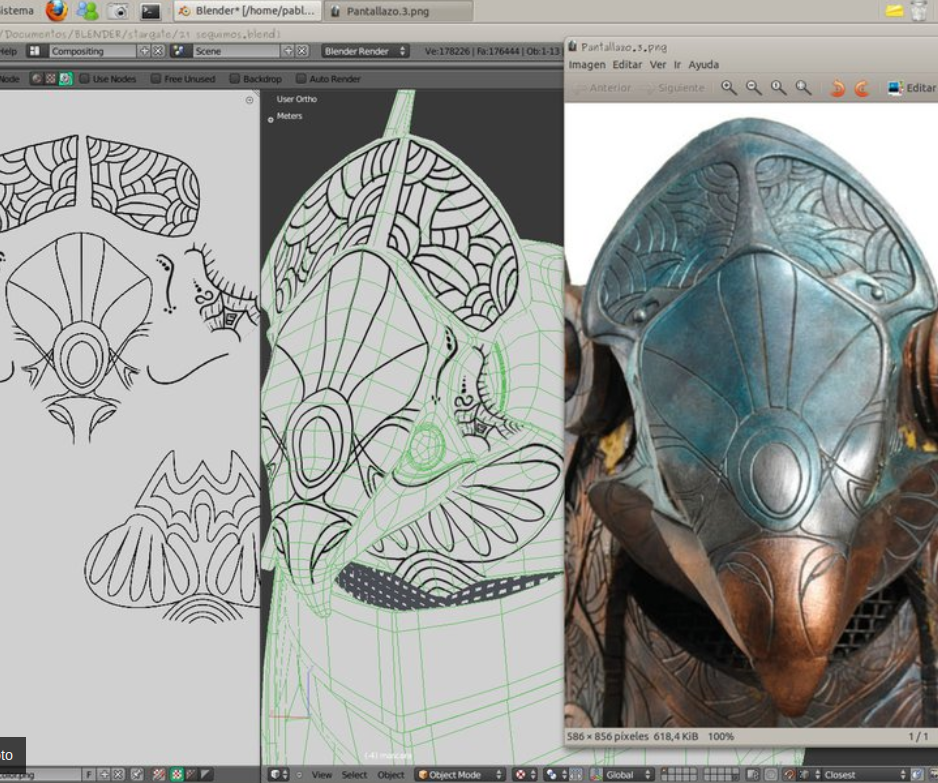
Task: Open the viewport shading selector dropdown
Action: (x=526, y=775)
